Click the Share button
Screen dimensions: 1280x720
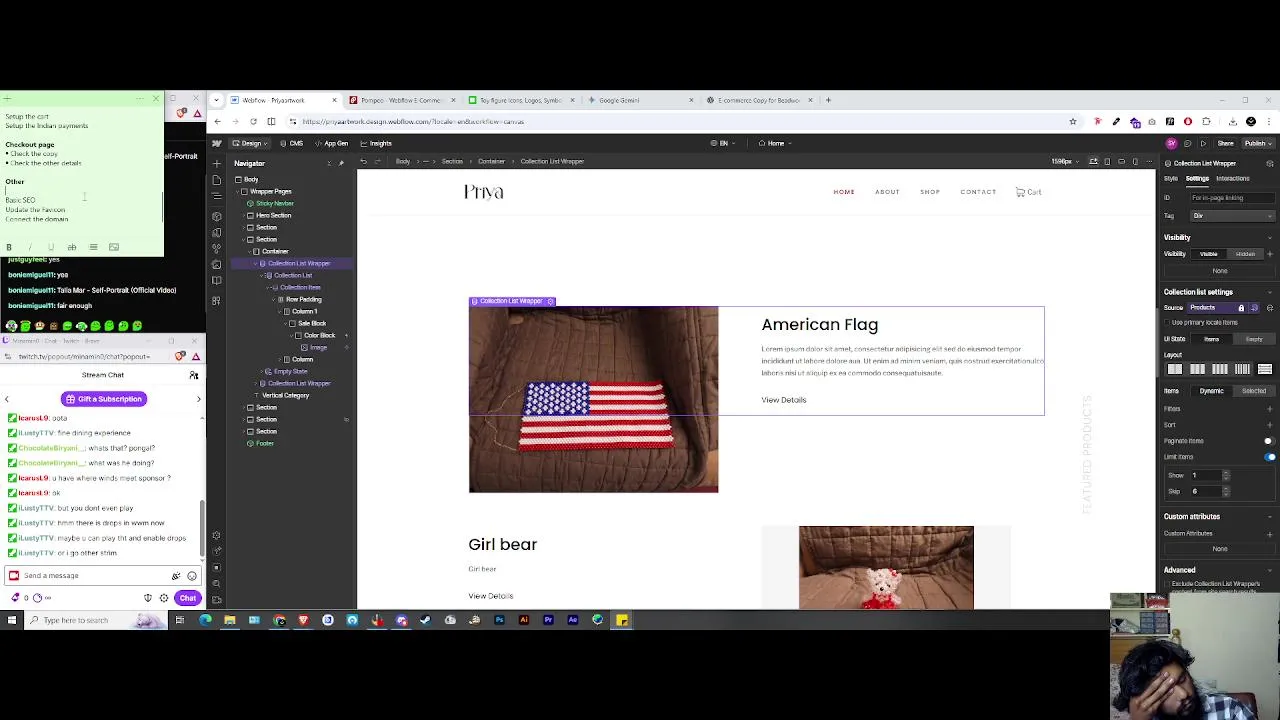point(1225,143)
